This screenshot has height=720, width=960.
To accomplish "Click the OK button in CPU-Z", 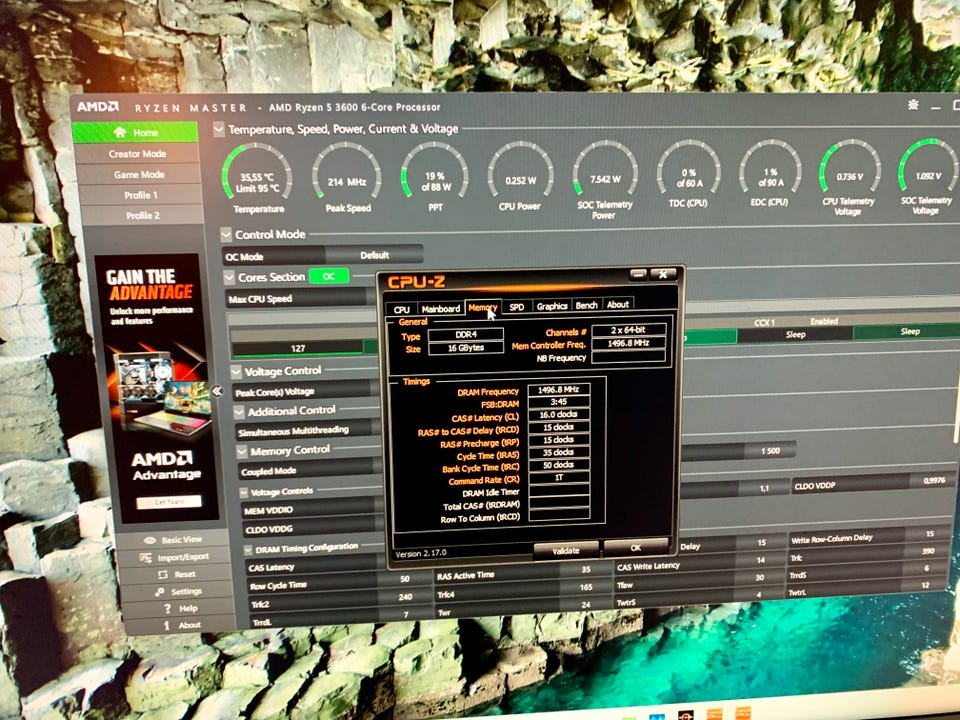I will (636, 547).
